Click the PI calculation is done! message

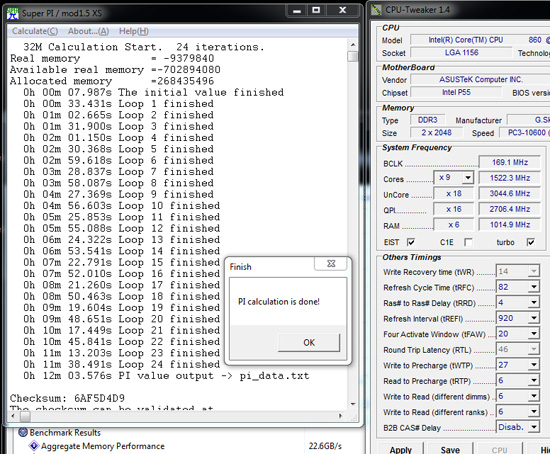tap(279, 302)
